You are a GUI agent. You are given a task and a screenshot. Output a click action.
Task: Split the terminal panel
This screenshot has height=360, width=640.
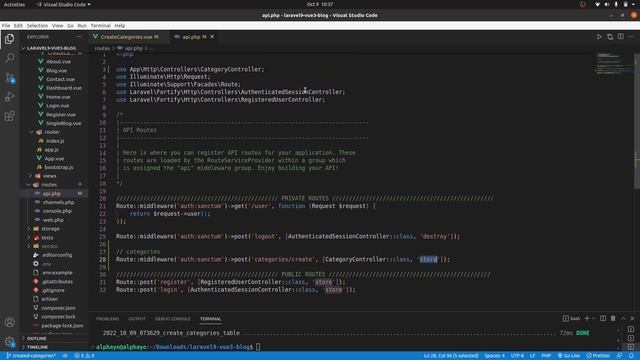point(603,318)
